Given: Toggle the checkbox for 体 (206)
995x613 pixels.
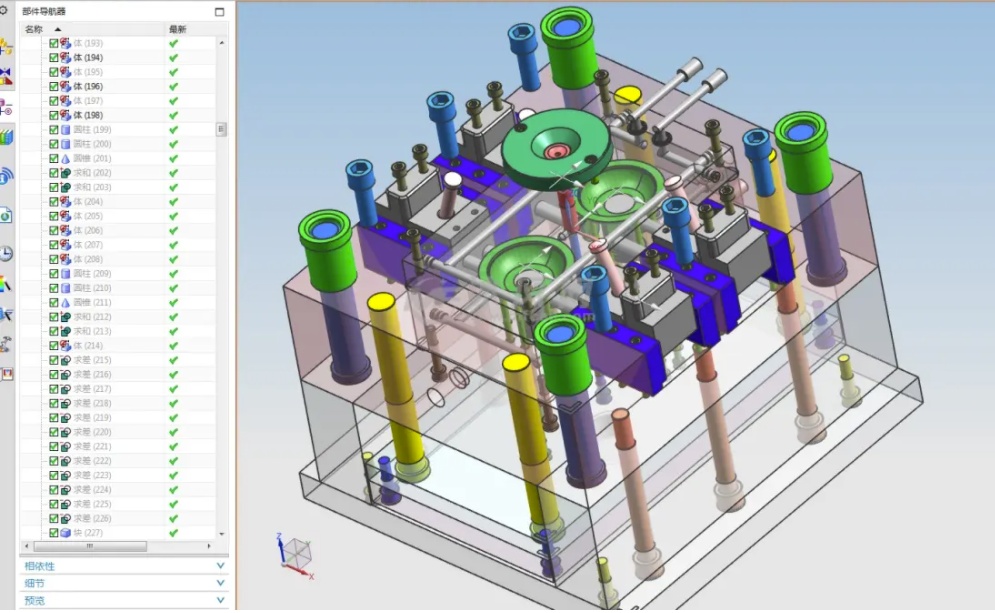Looking at the screenshot, I should point(53,230).
